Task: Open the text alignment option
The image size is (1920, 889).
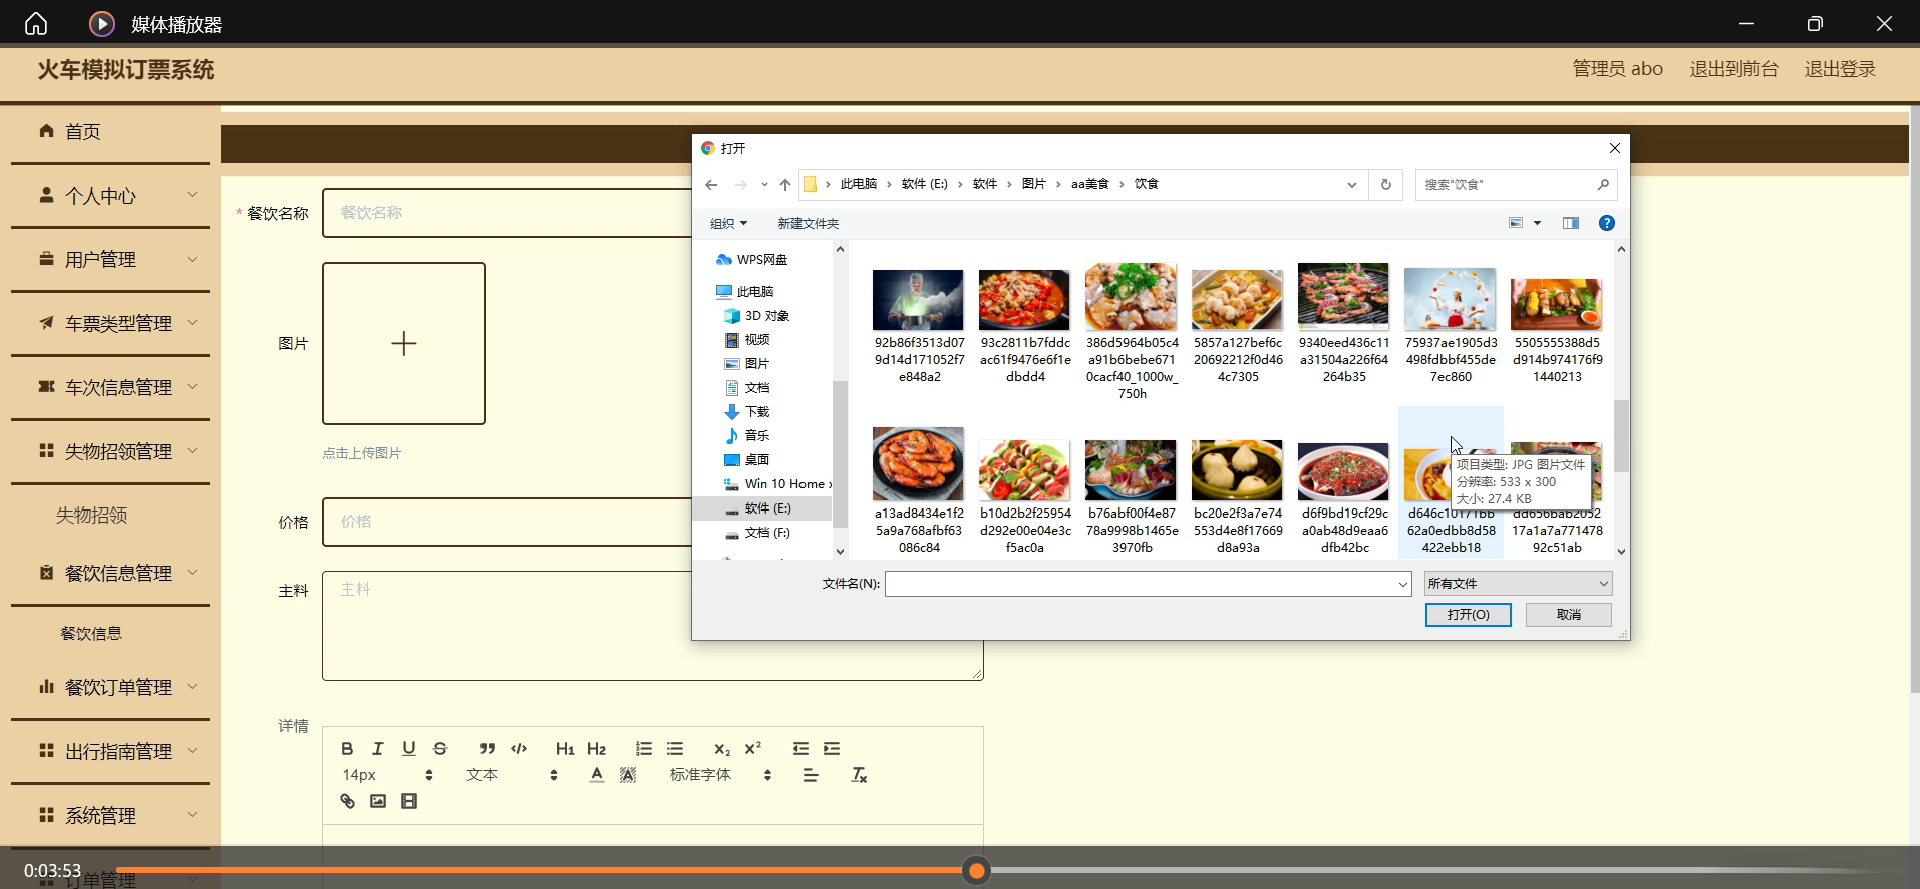Action: [811, 775]
